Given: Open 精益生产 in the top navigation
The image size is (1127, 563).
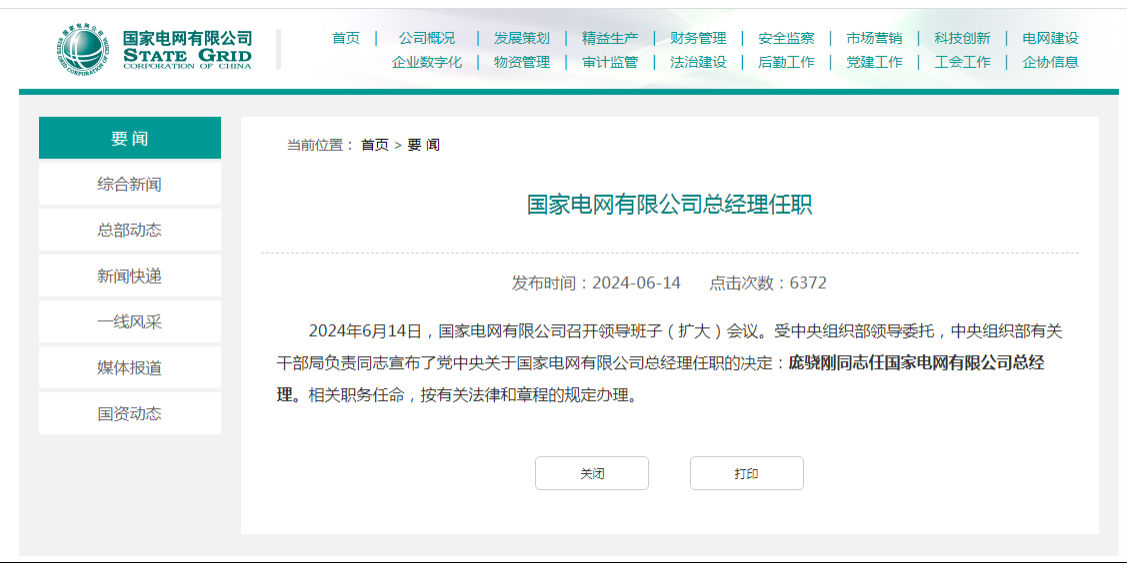Looking at the screenshot, I should click(610, 38).
